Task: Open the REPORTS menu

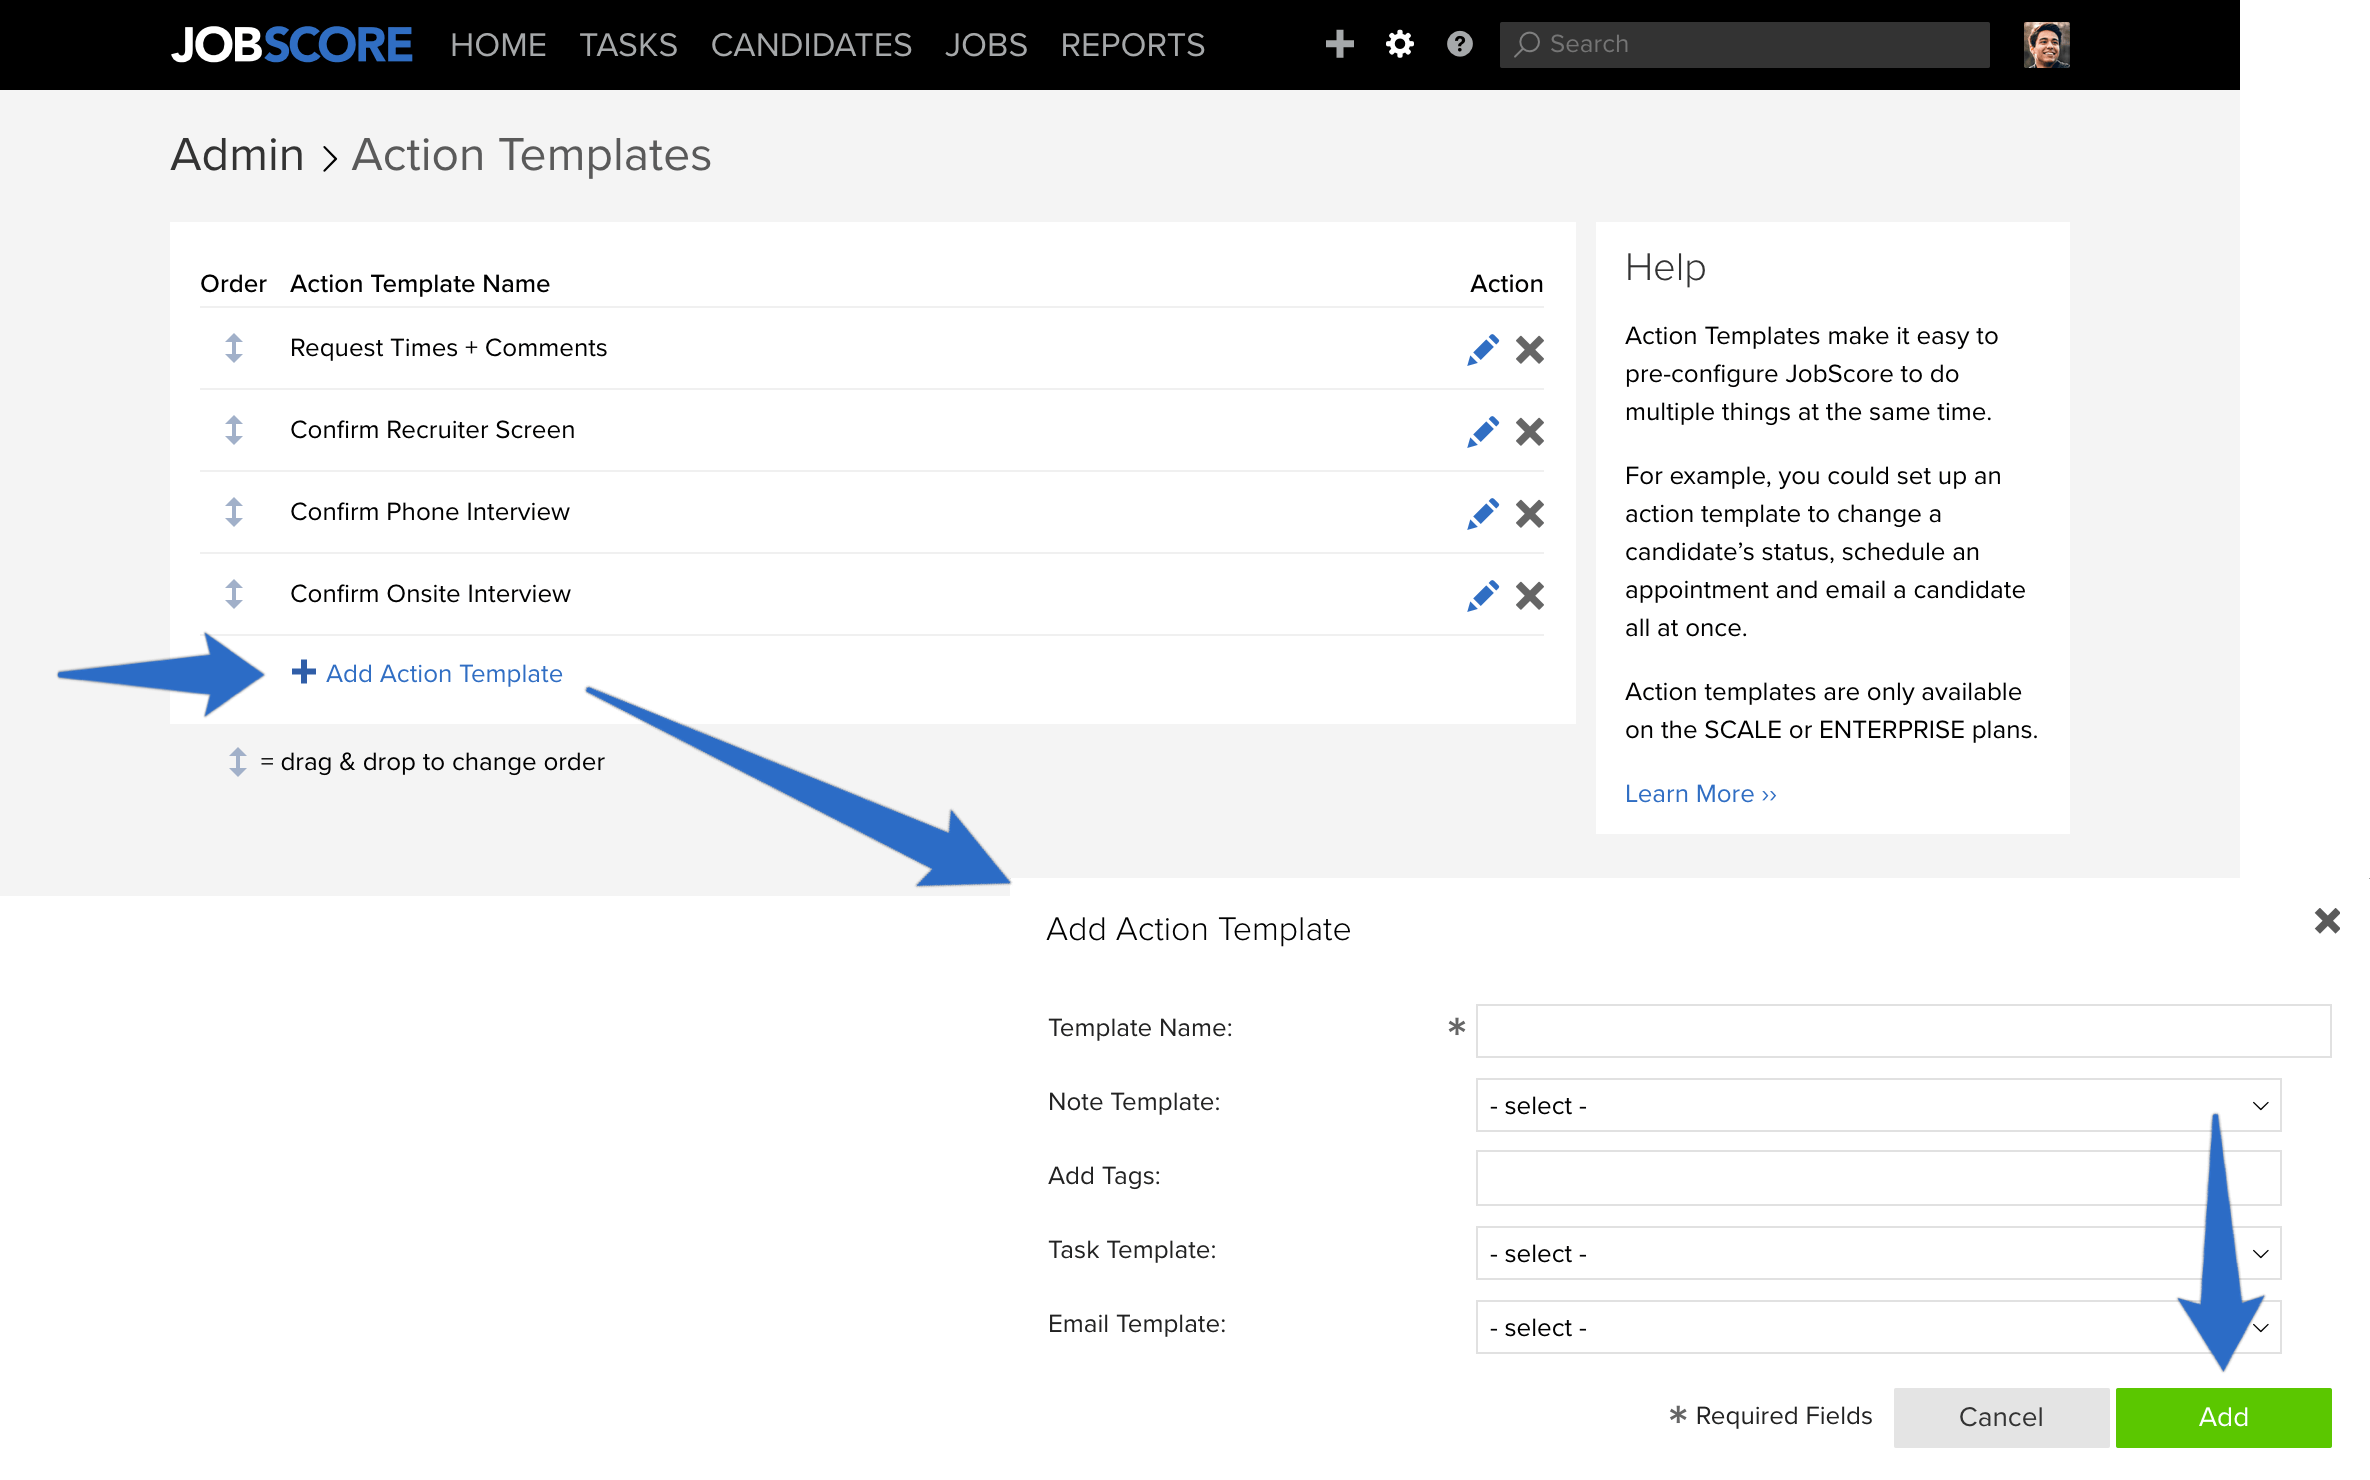Action: 1132,45
